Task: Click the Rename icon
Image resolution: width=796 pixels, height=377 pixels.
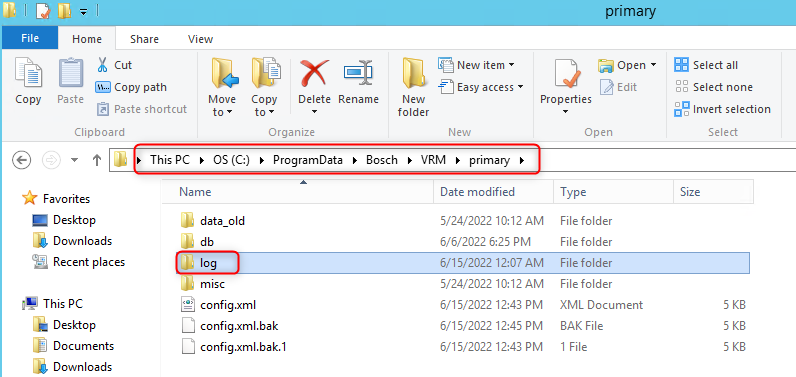Action: (x=358, y=74)
